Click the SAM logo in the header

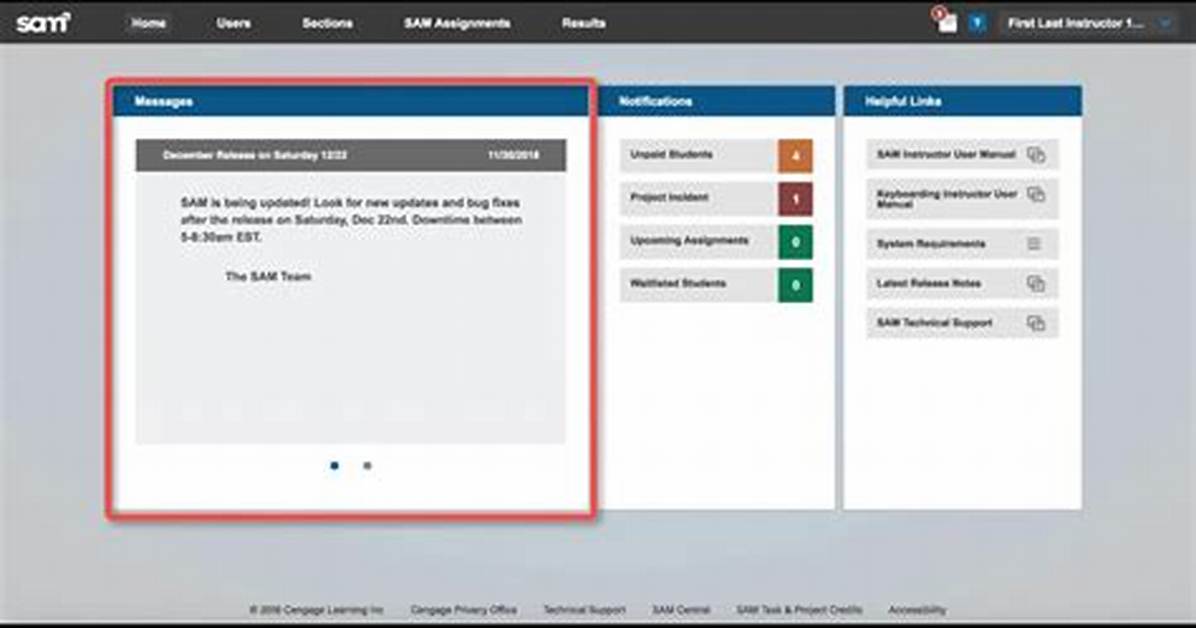click(x=43, y=23)
